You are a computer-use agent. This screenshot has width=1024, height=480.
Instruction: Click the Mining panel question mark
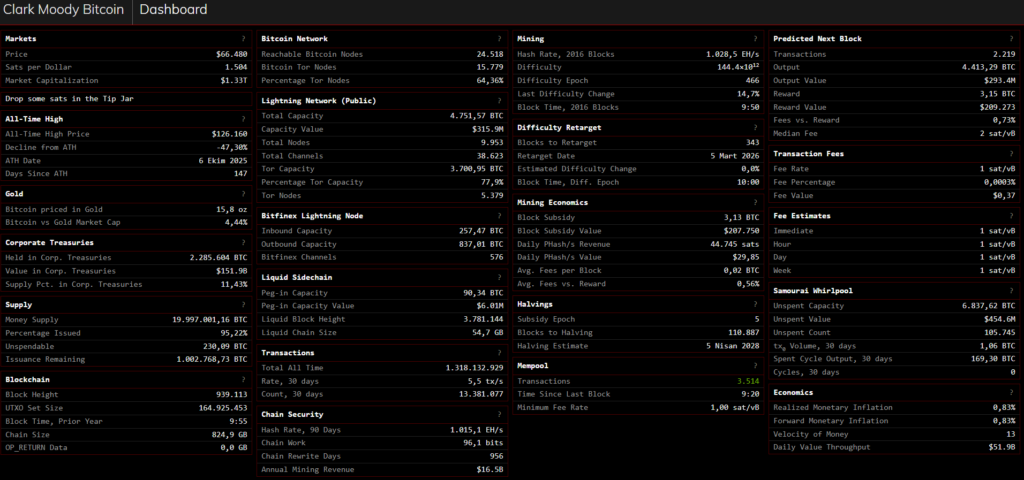[x=755, y=39]
